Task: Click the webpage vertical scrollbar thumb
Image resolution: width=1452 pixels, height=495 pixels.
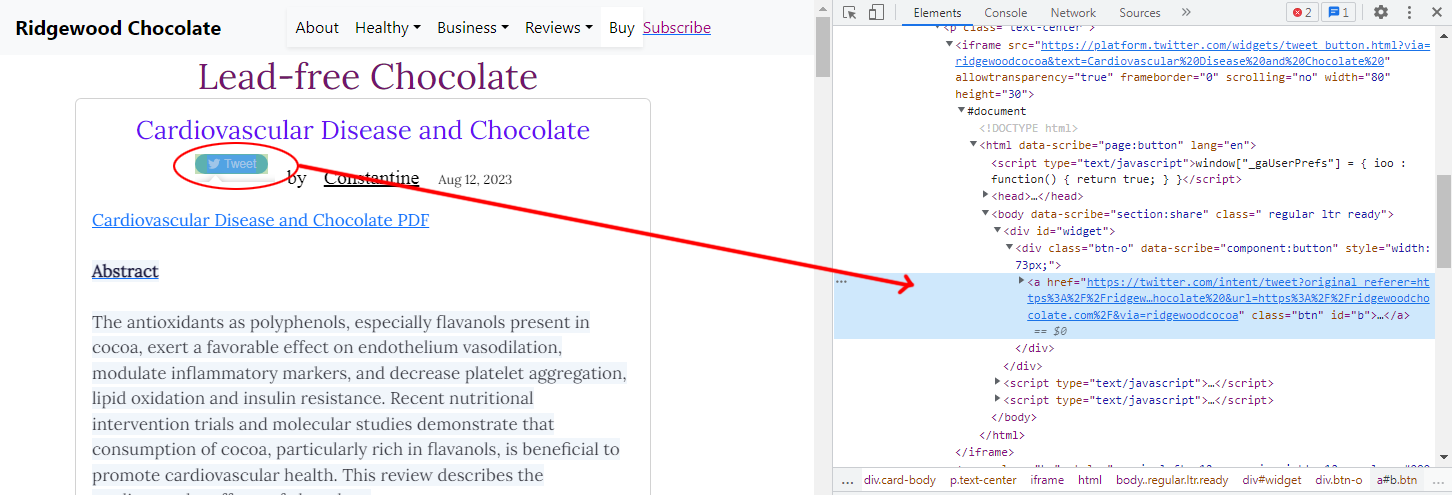Action: tap(823, 47)
